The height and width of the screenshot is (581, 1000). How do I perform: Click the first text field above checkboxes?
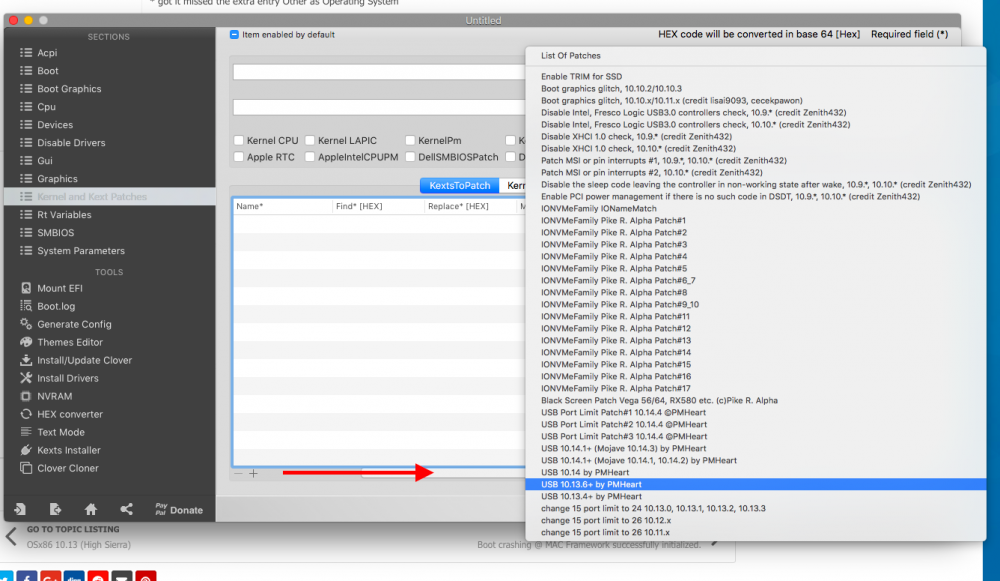[x=379, y=72]
